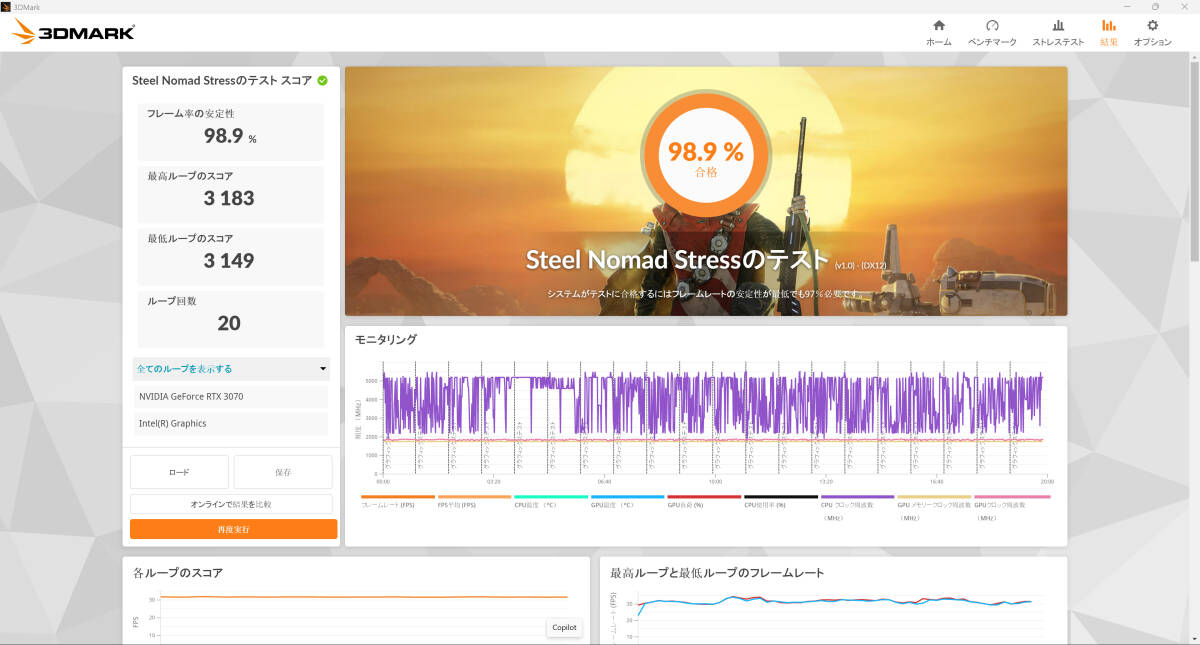Click オンラインで結果を比較 button

231,504
